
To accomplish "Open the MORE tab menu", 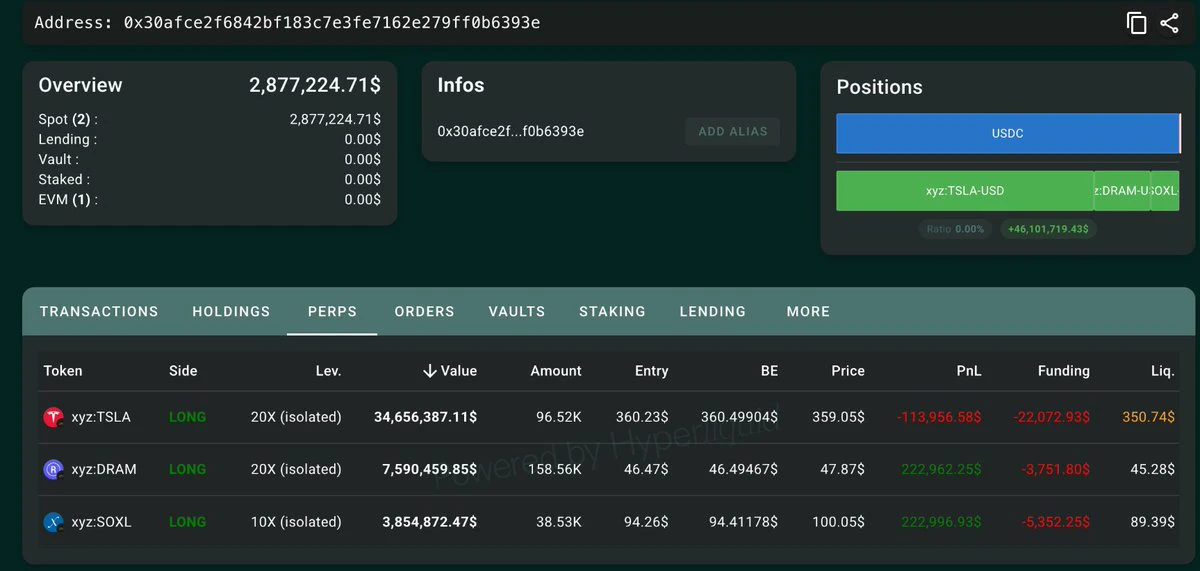I will click(x=808, y=311).
